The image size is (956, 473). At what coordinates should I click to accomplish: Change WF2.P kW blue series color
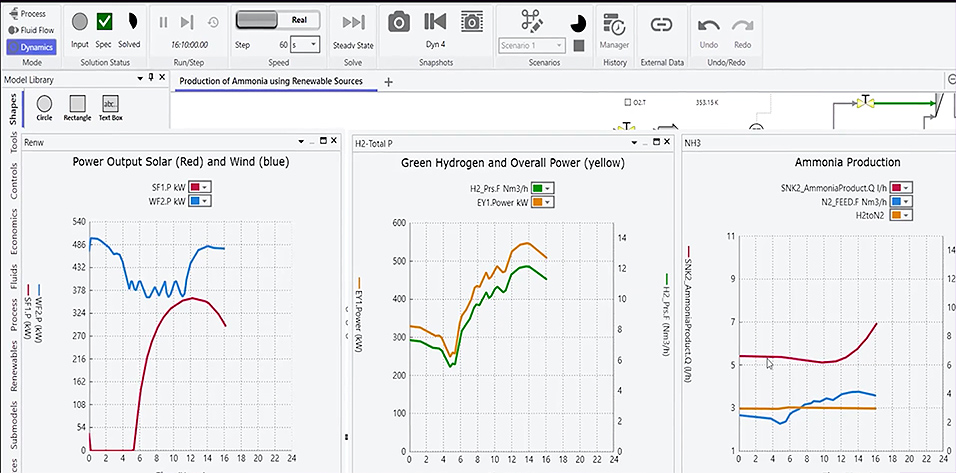click(201, 200)
